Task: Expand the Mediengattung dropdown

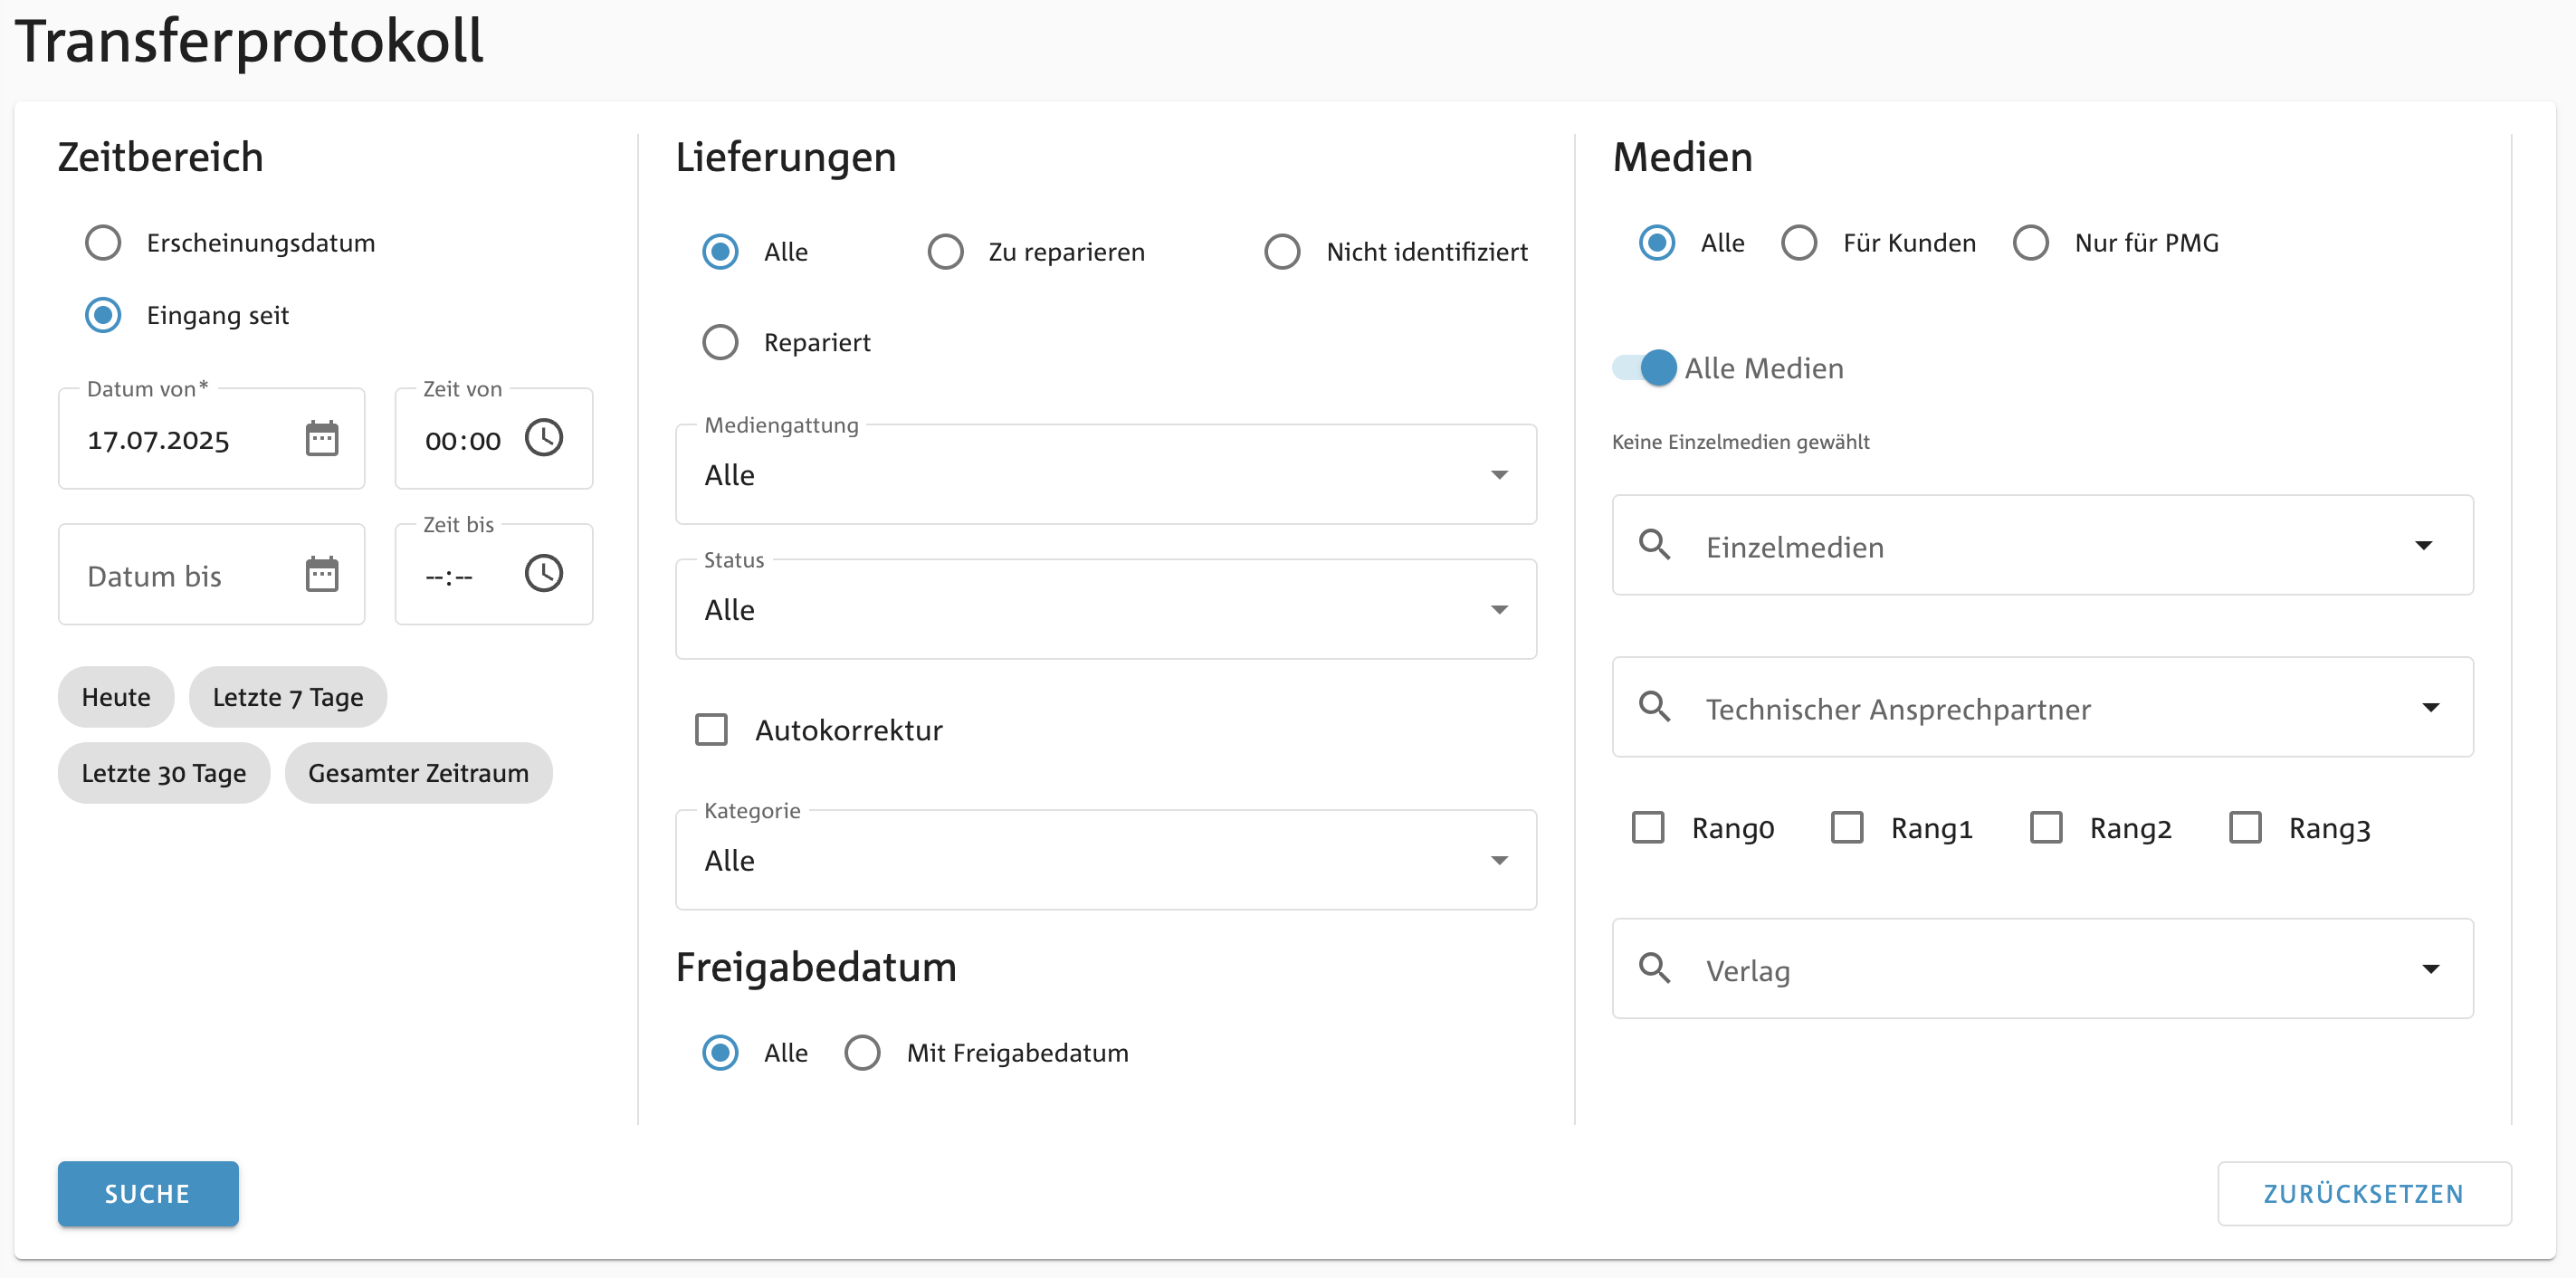Action: (x=1105, y=475)
